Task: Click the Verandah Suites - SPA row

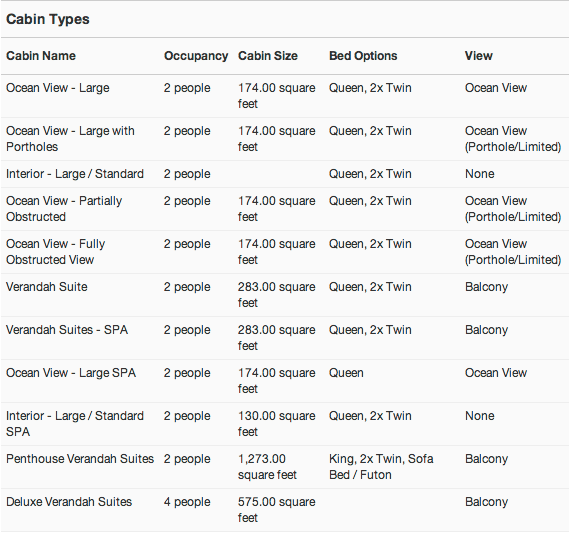Action: (x=284, y=338)
